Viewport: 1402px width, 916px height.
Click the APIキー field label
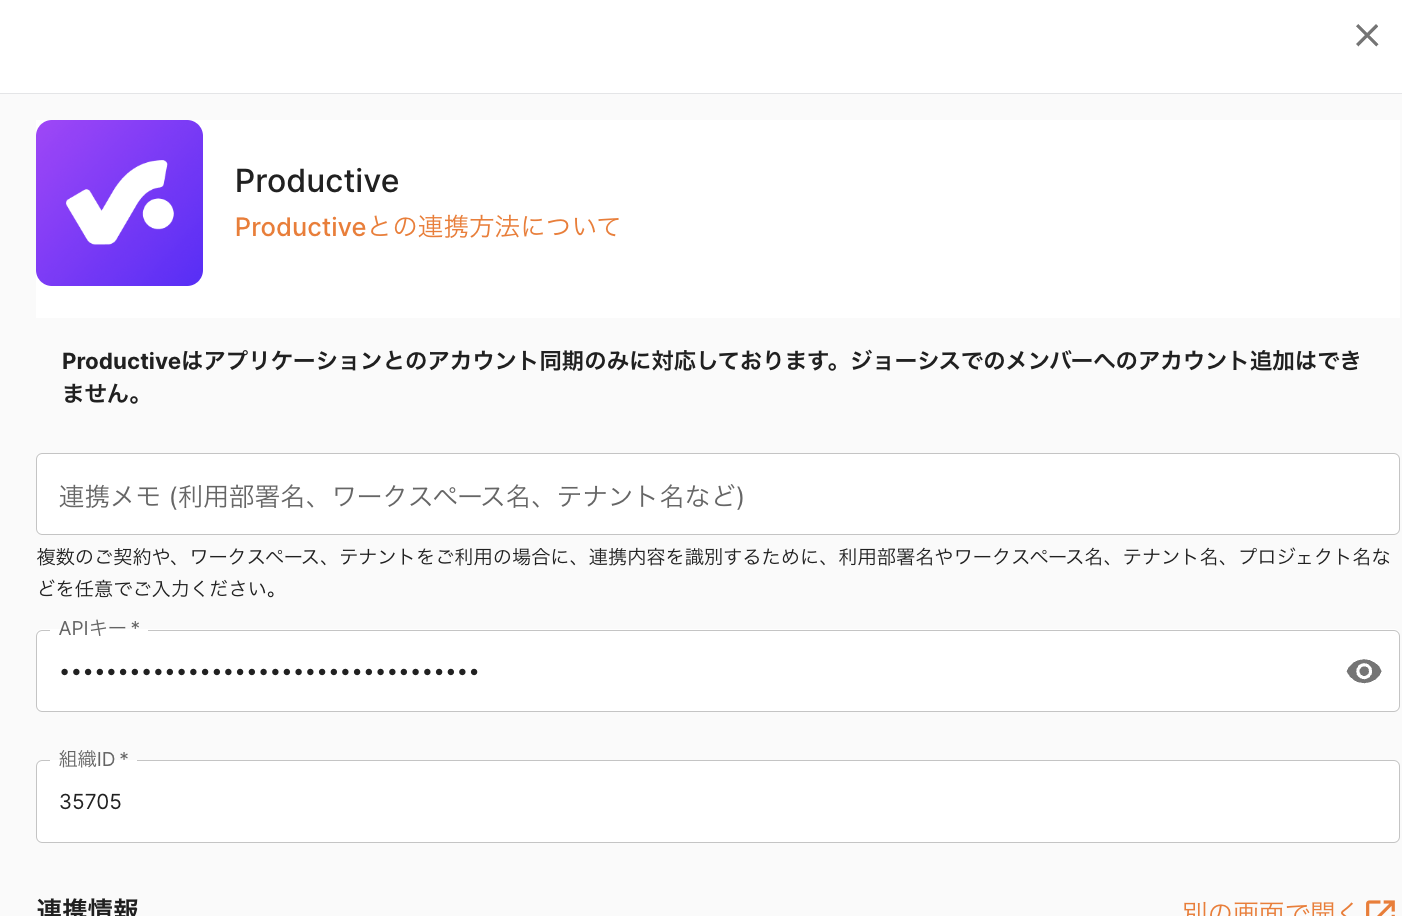click(98, 628)
